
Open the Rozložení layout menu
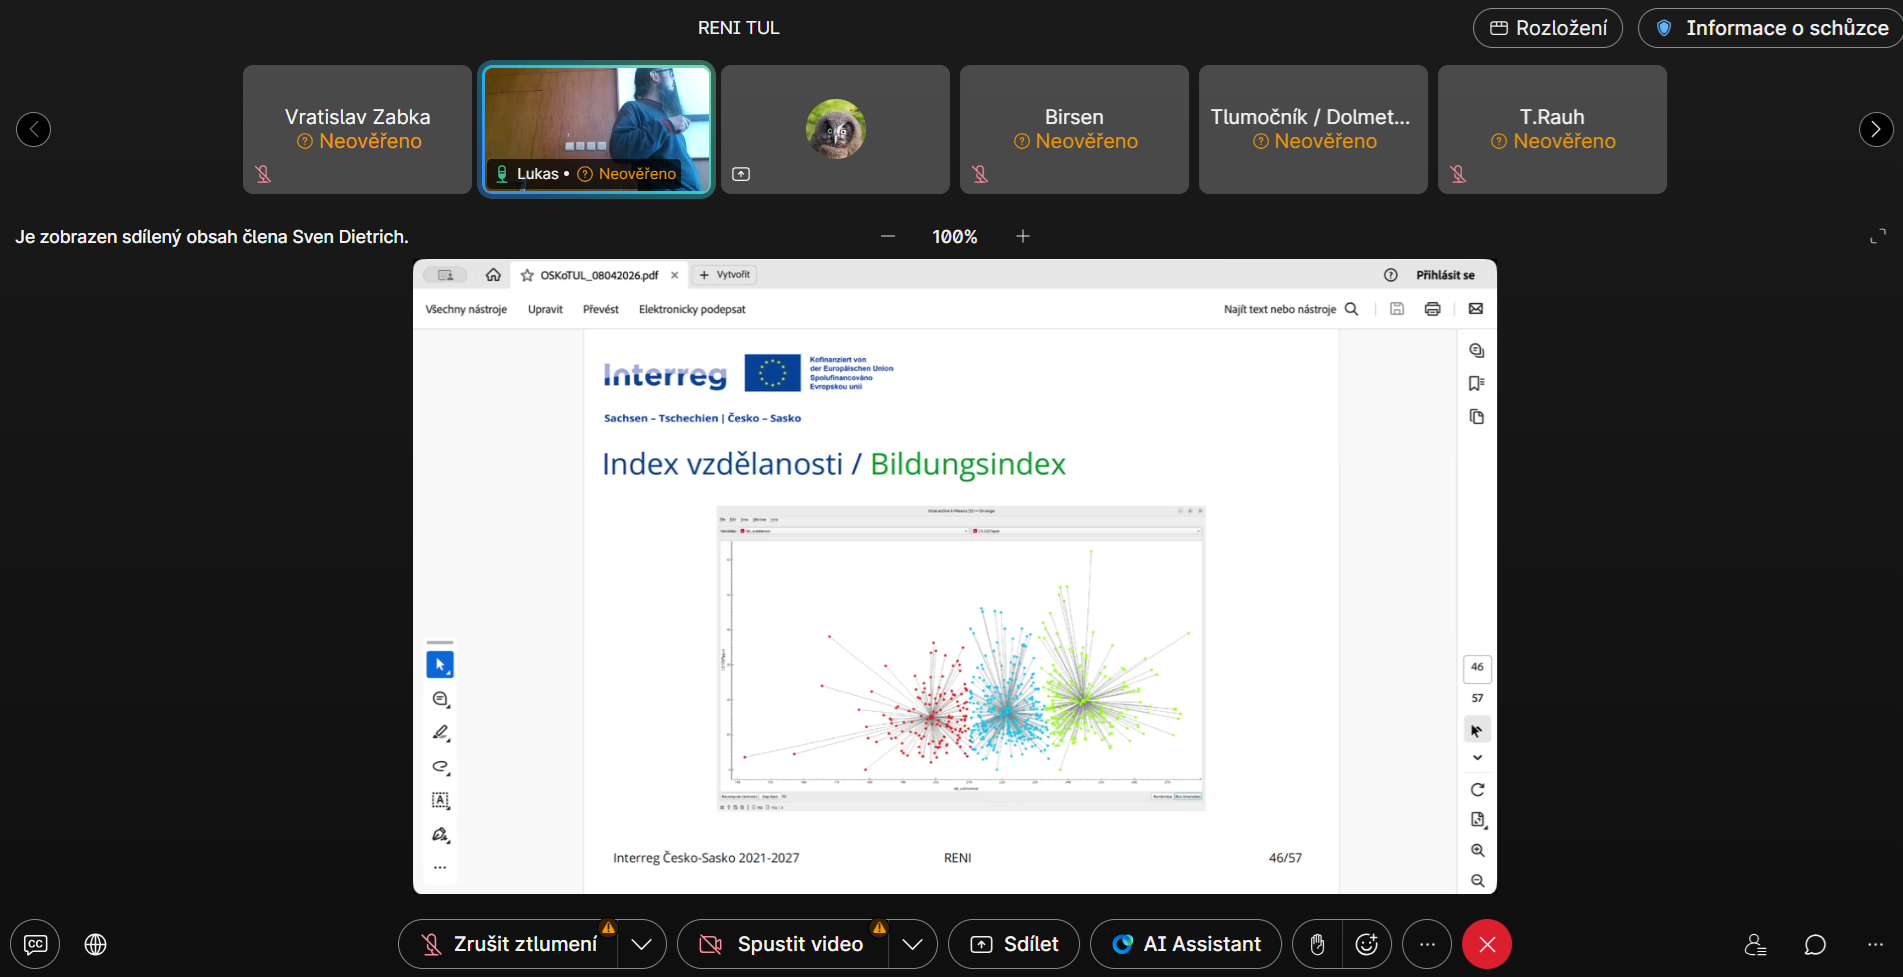(1547, 28)
